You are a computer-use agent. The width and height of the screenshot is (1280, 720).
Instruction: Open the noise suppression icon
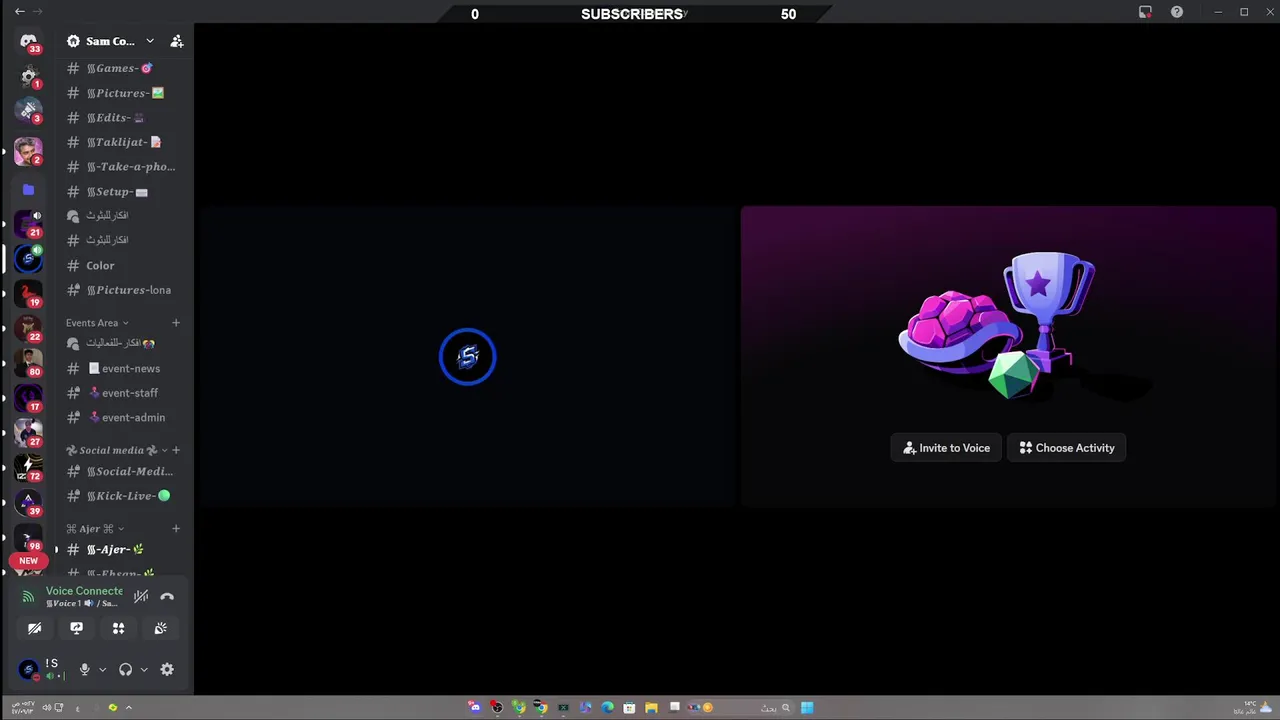pyautogui.click(x=141, y=597)
